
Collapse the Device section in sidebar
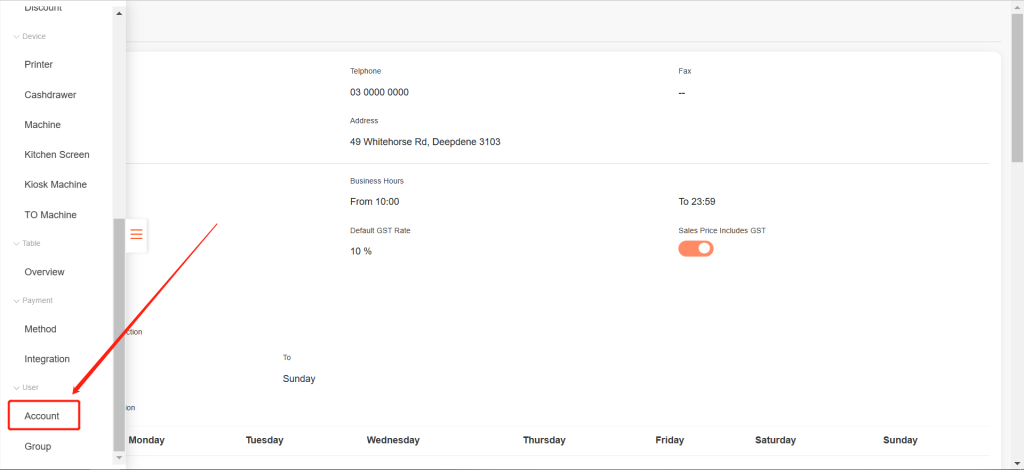click(16, 37)
